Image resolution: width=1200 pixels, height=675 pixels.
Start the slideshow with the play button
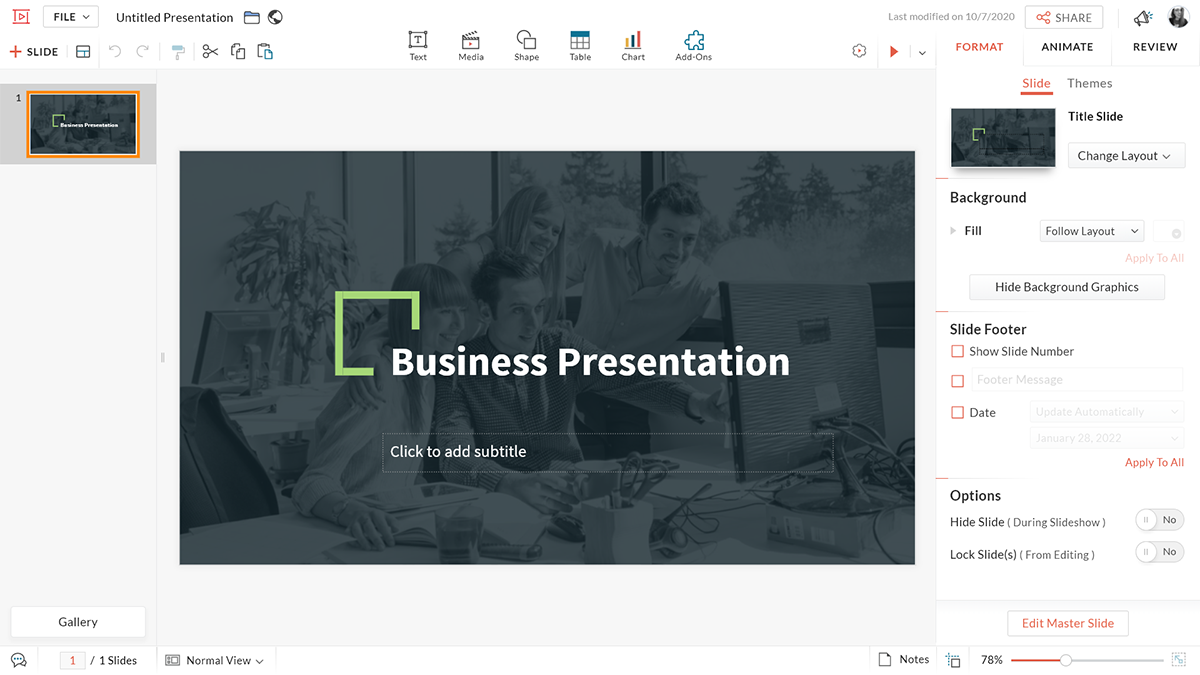click(x=893, y=51)
